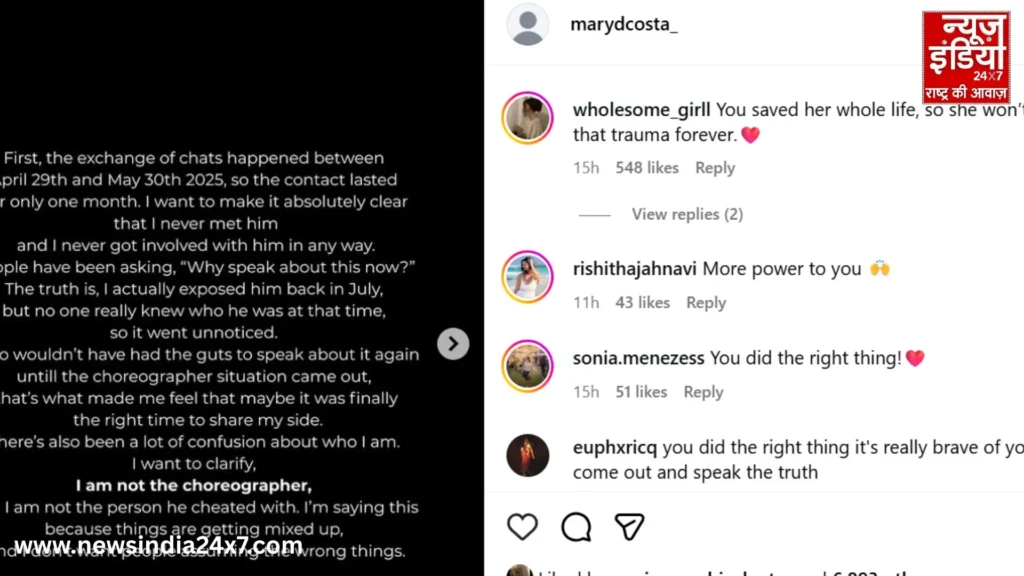Click the News India 24x7 logo
This screenshot has width=1024, height=576.
pos(966,57)
